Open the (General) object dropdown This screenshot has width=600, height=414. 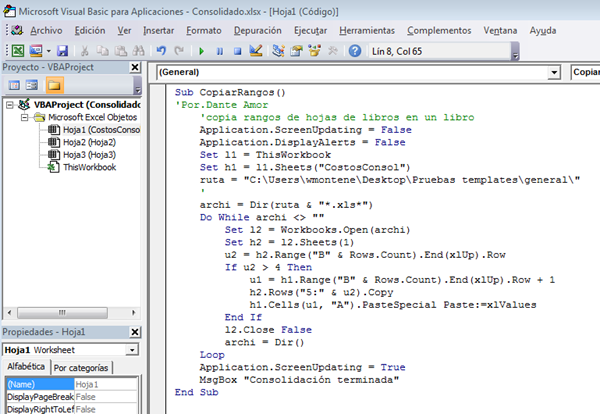pos(553,72)
